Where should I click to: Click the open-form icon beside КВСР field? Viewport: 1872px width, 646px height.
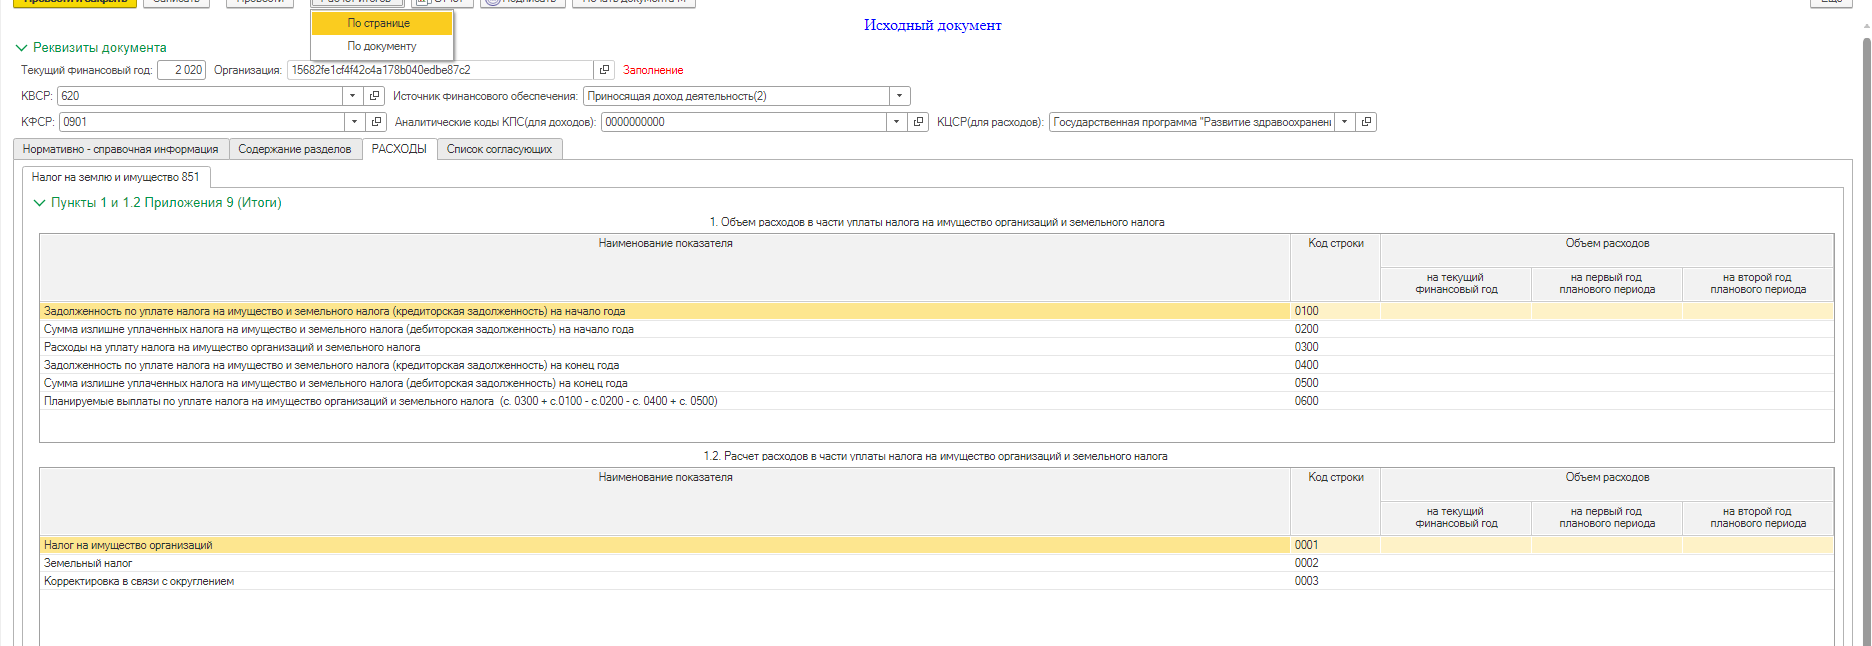pos(375,96)
